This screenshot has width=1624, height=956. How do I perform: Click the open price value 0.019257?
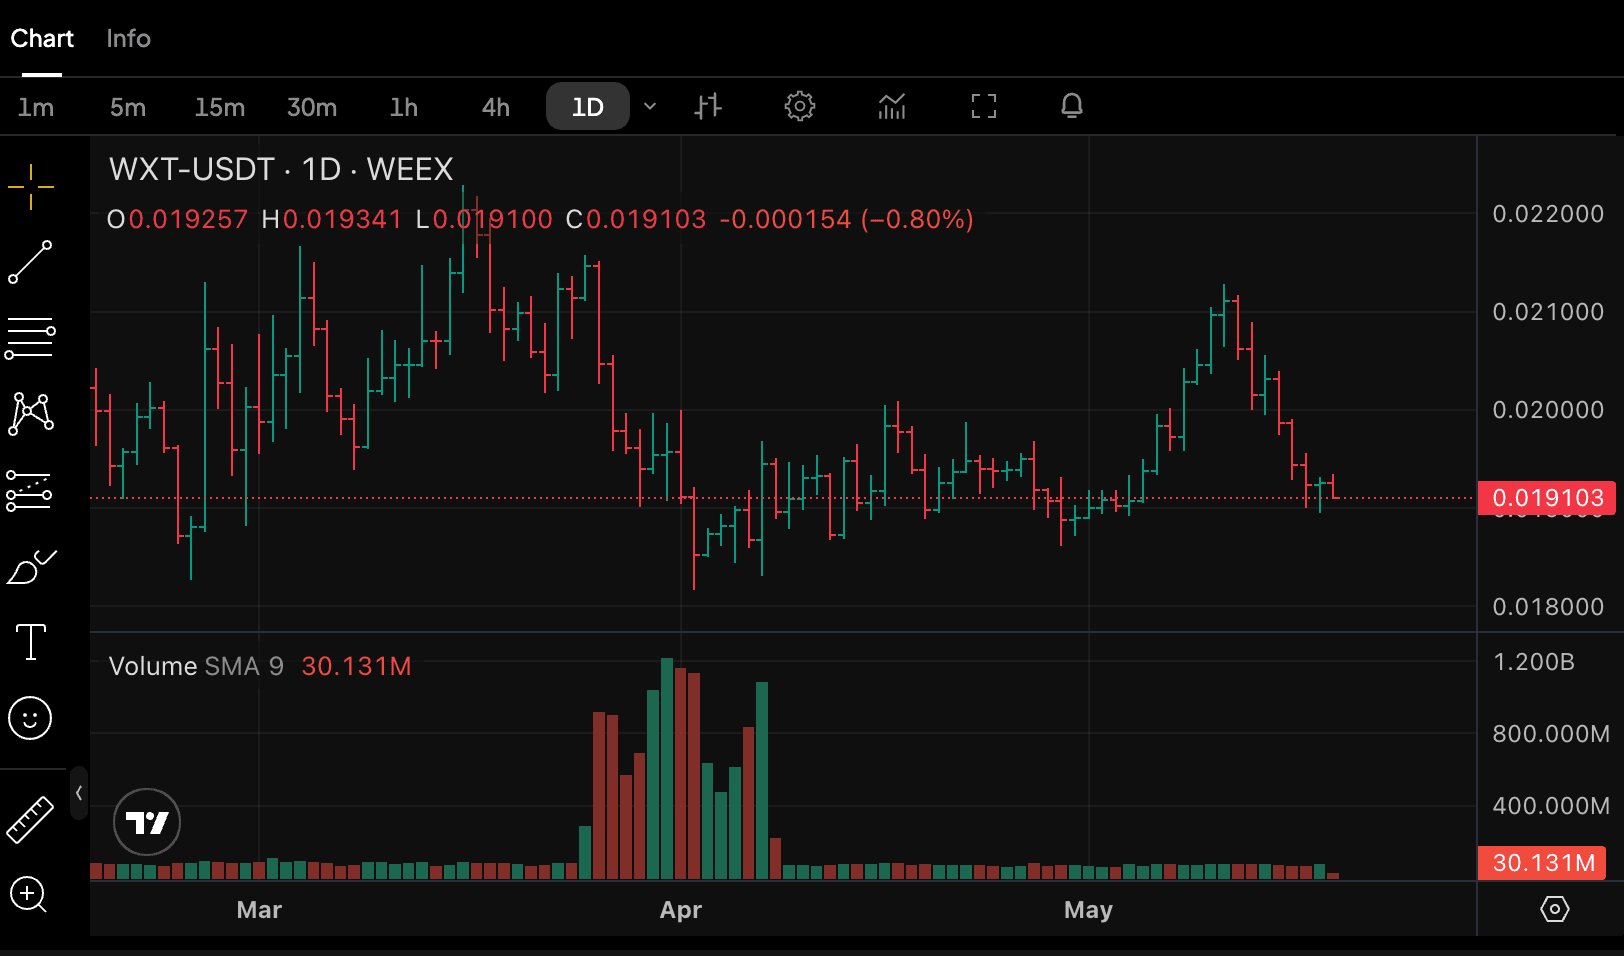pos(188,219)
